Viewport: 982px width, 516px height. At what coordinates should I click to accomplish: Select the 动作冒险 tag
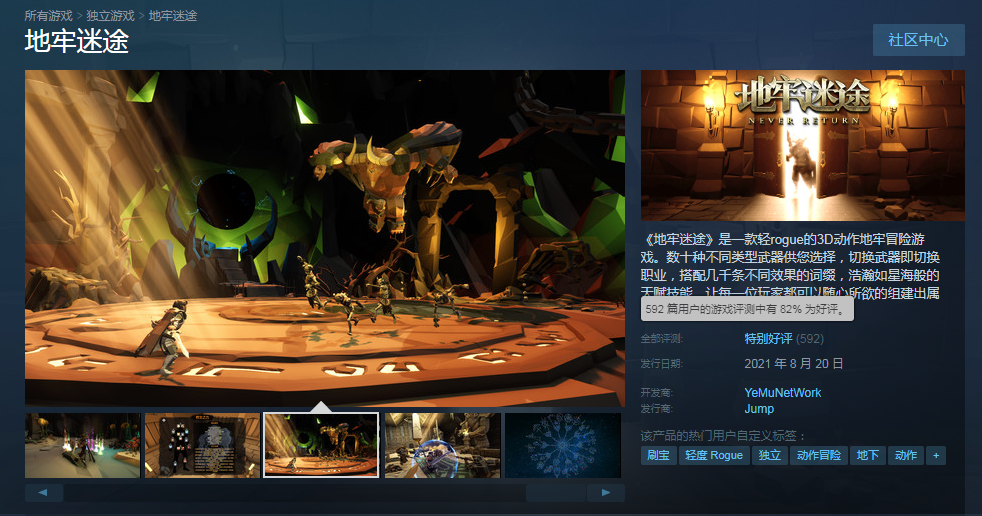pyautogui.click(x=819, y=455)
